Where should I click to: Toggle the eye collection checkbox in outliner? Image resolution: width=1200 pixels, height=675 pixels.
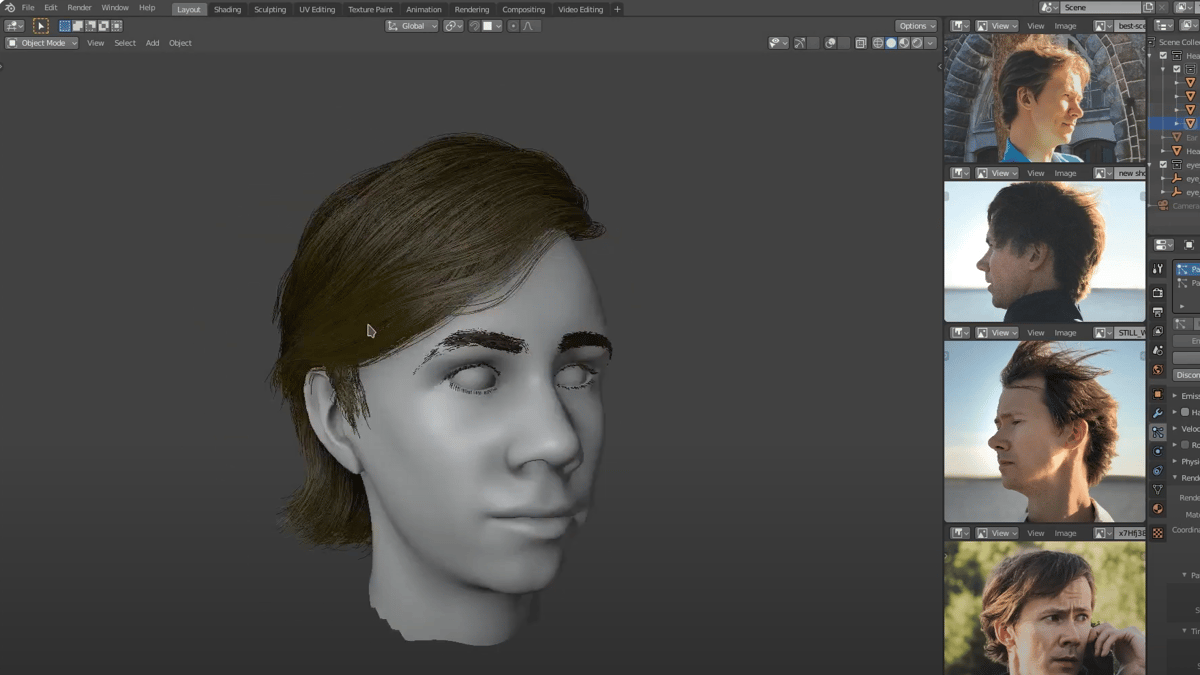tap(1163, 165)
